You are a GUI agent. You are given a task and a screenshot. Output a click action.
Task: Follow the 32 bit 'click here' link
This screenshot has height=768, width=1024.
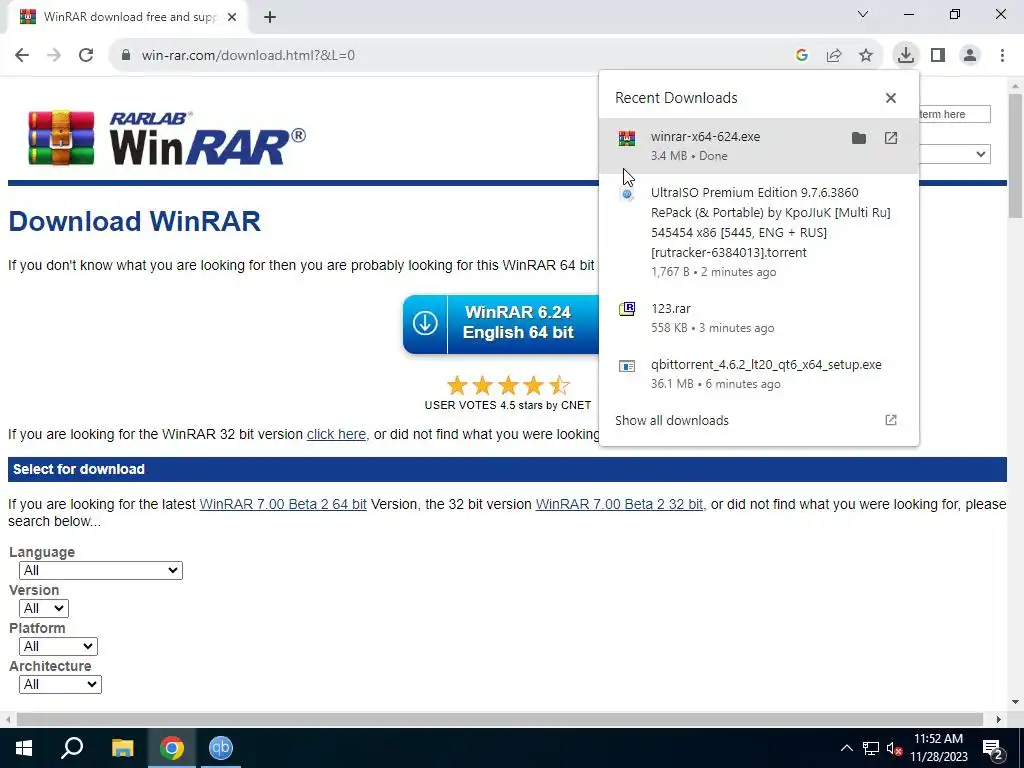tap(336, 434)
